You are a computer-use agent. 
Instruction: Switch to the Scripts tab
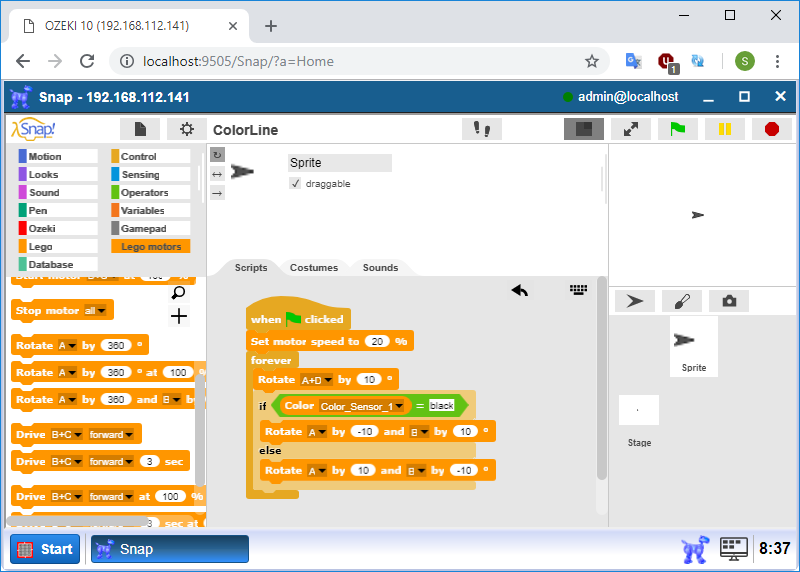[x=251, y=267]
